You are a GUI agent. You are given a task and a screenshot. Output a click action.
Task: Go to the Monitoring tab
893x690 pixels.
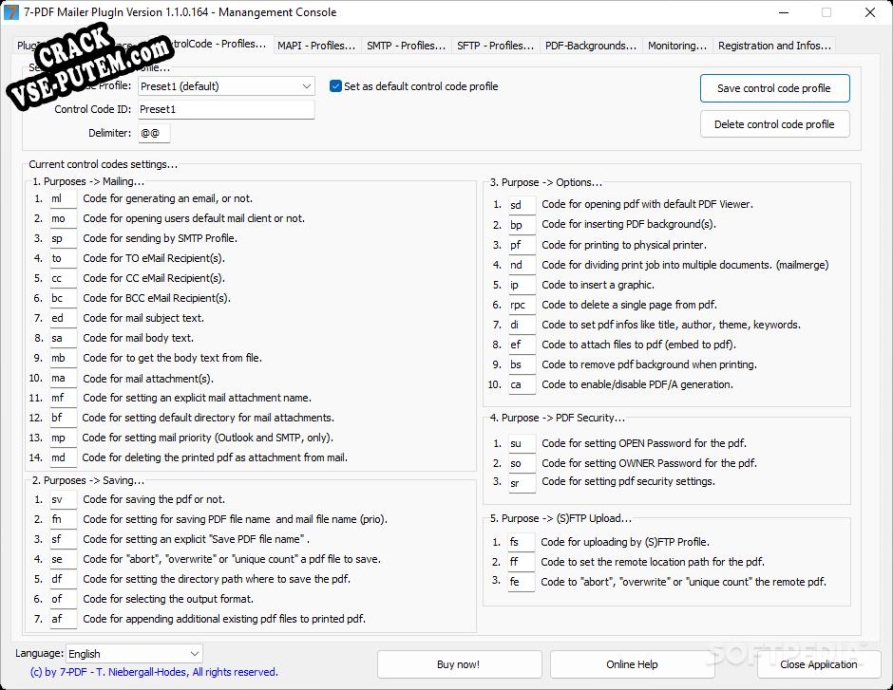click(x=677, y=46)
